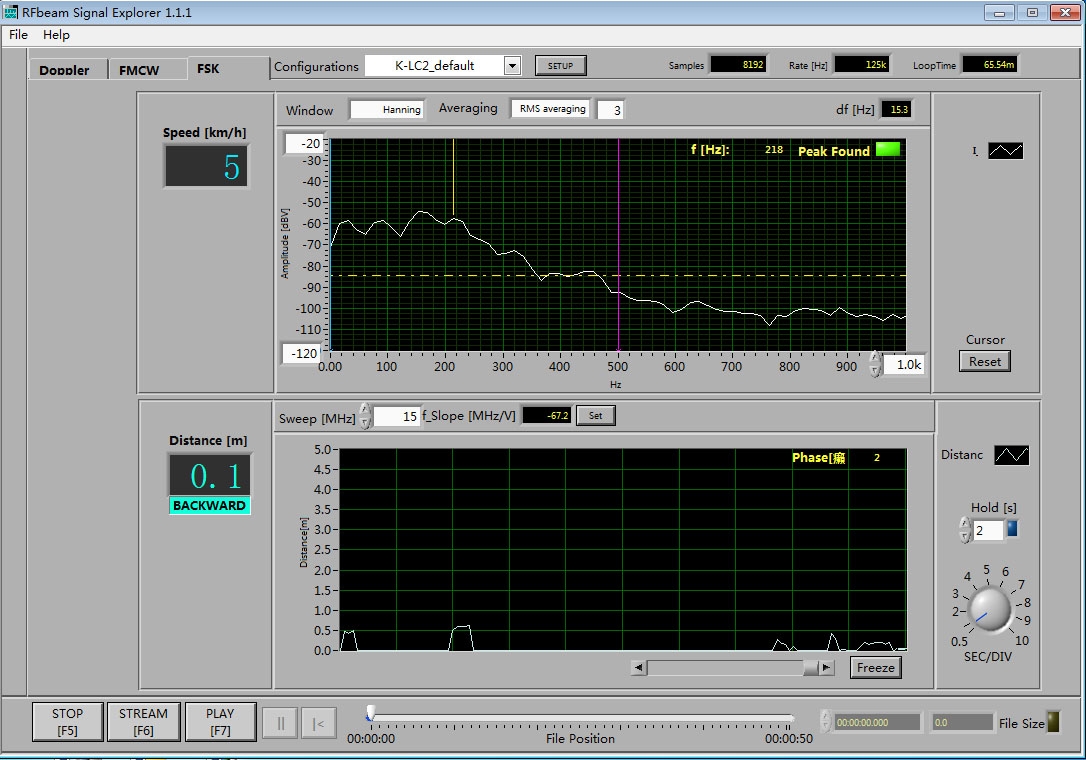Click the averaging count field showing 3
This screenshot has height=760, width=1086.
(610, 109)
